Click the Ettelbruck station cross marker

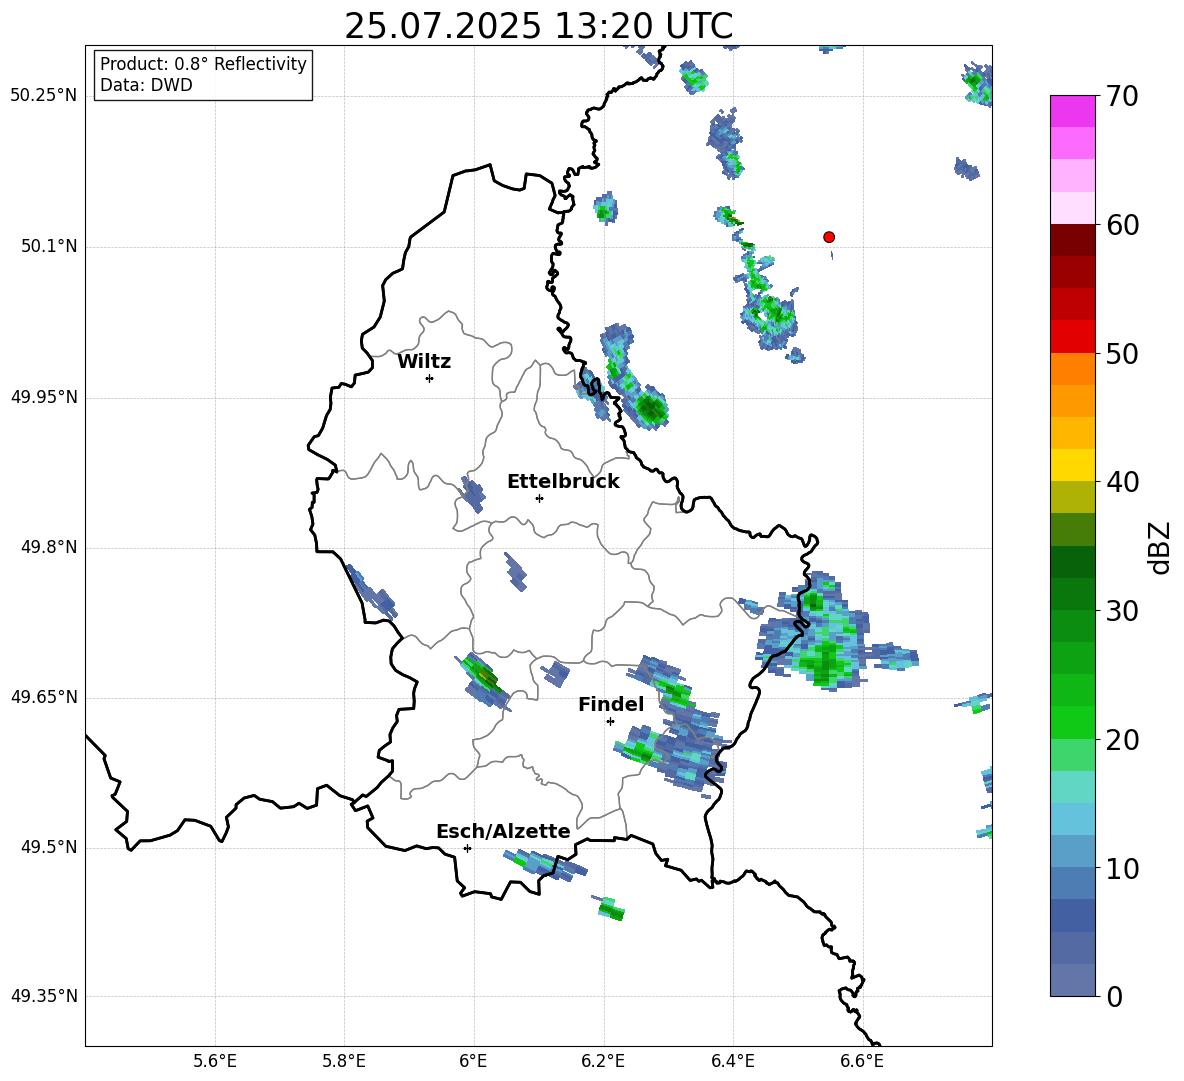tap(539, 498)
